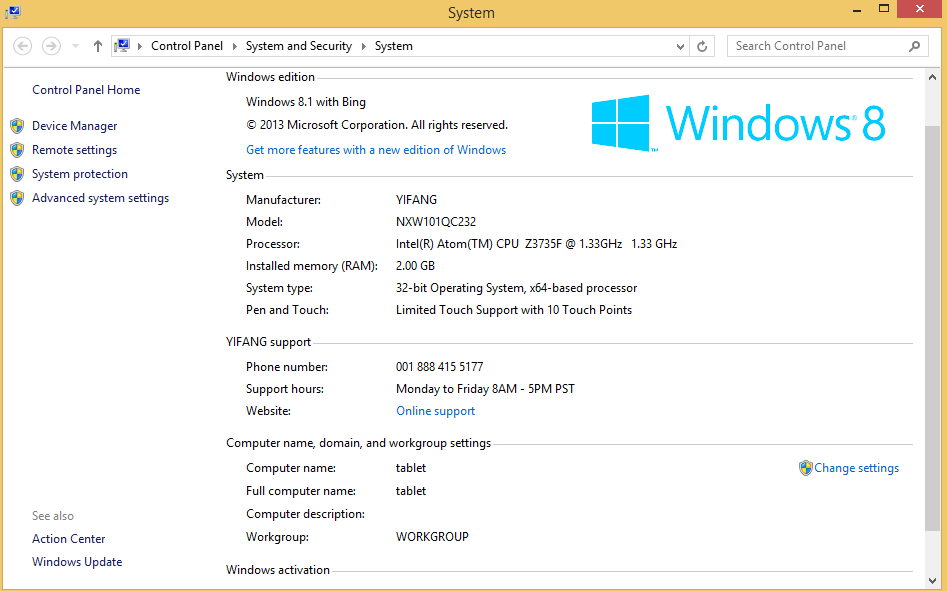Go up one level with Up arrow

click(97, 46)
